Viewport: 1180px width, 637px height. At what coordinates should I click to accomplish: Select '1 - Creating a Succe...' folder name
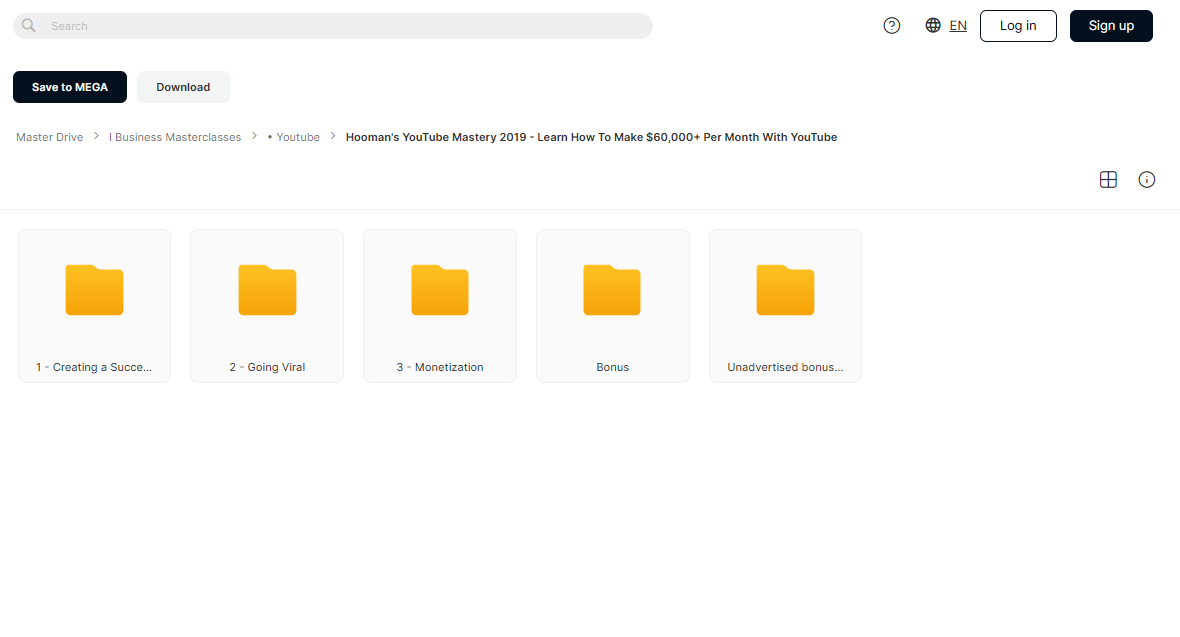[94, 367]
